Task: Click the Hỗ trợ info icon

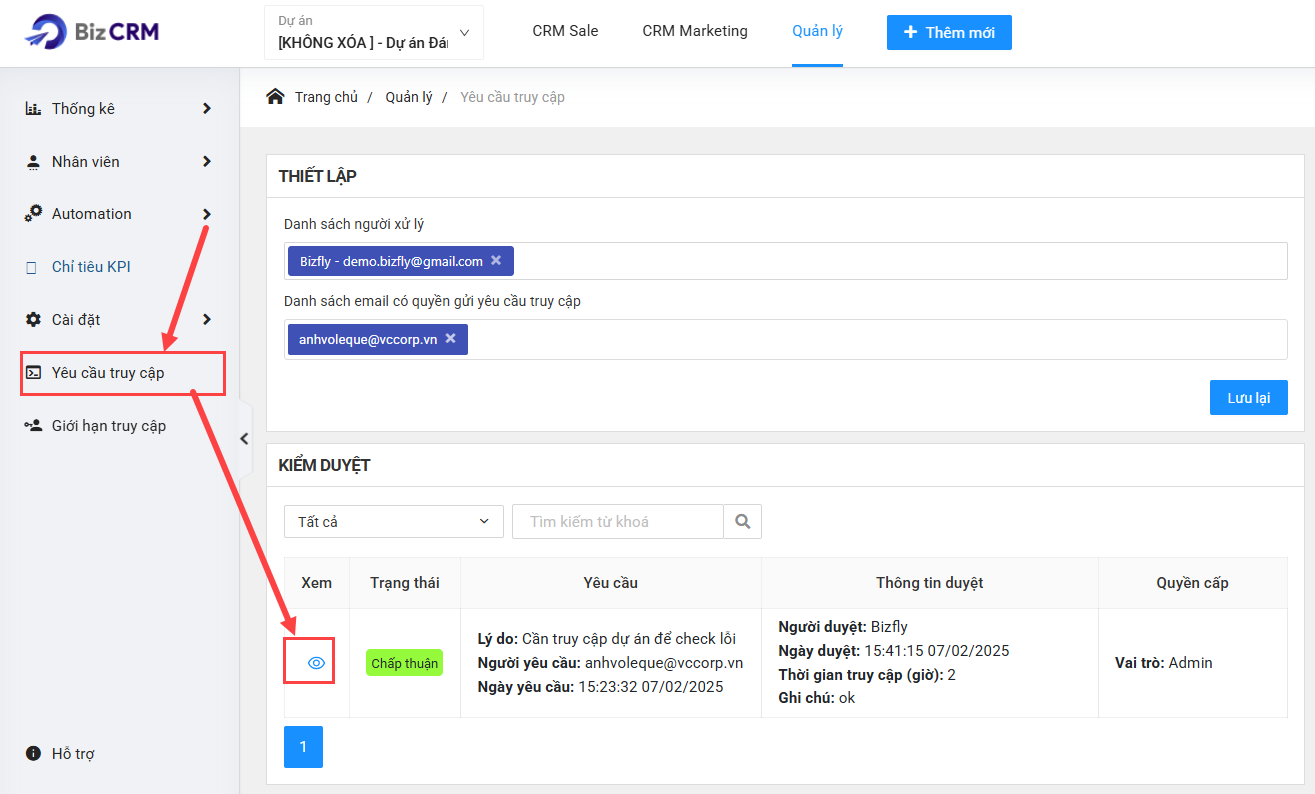Action: point(33,754)
